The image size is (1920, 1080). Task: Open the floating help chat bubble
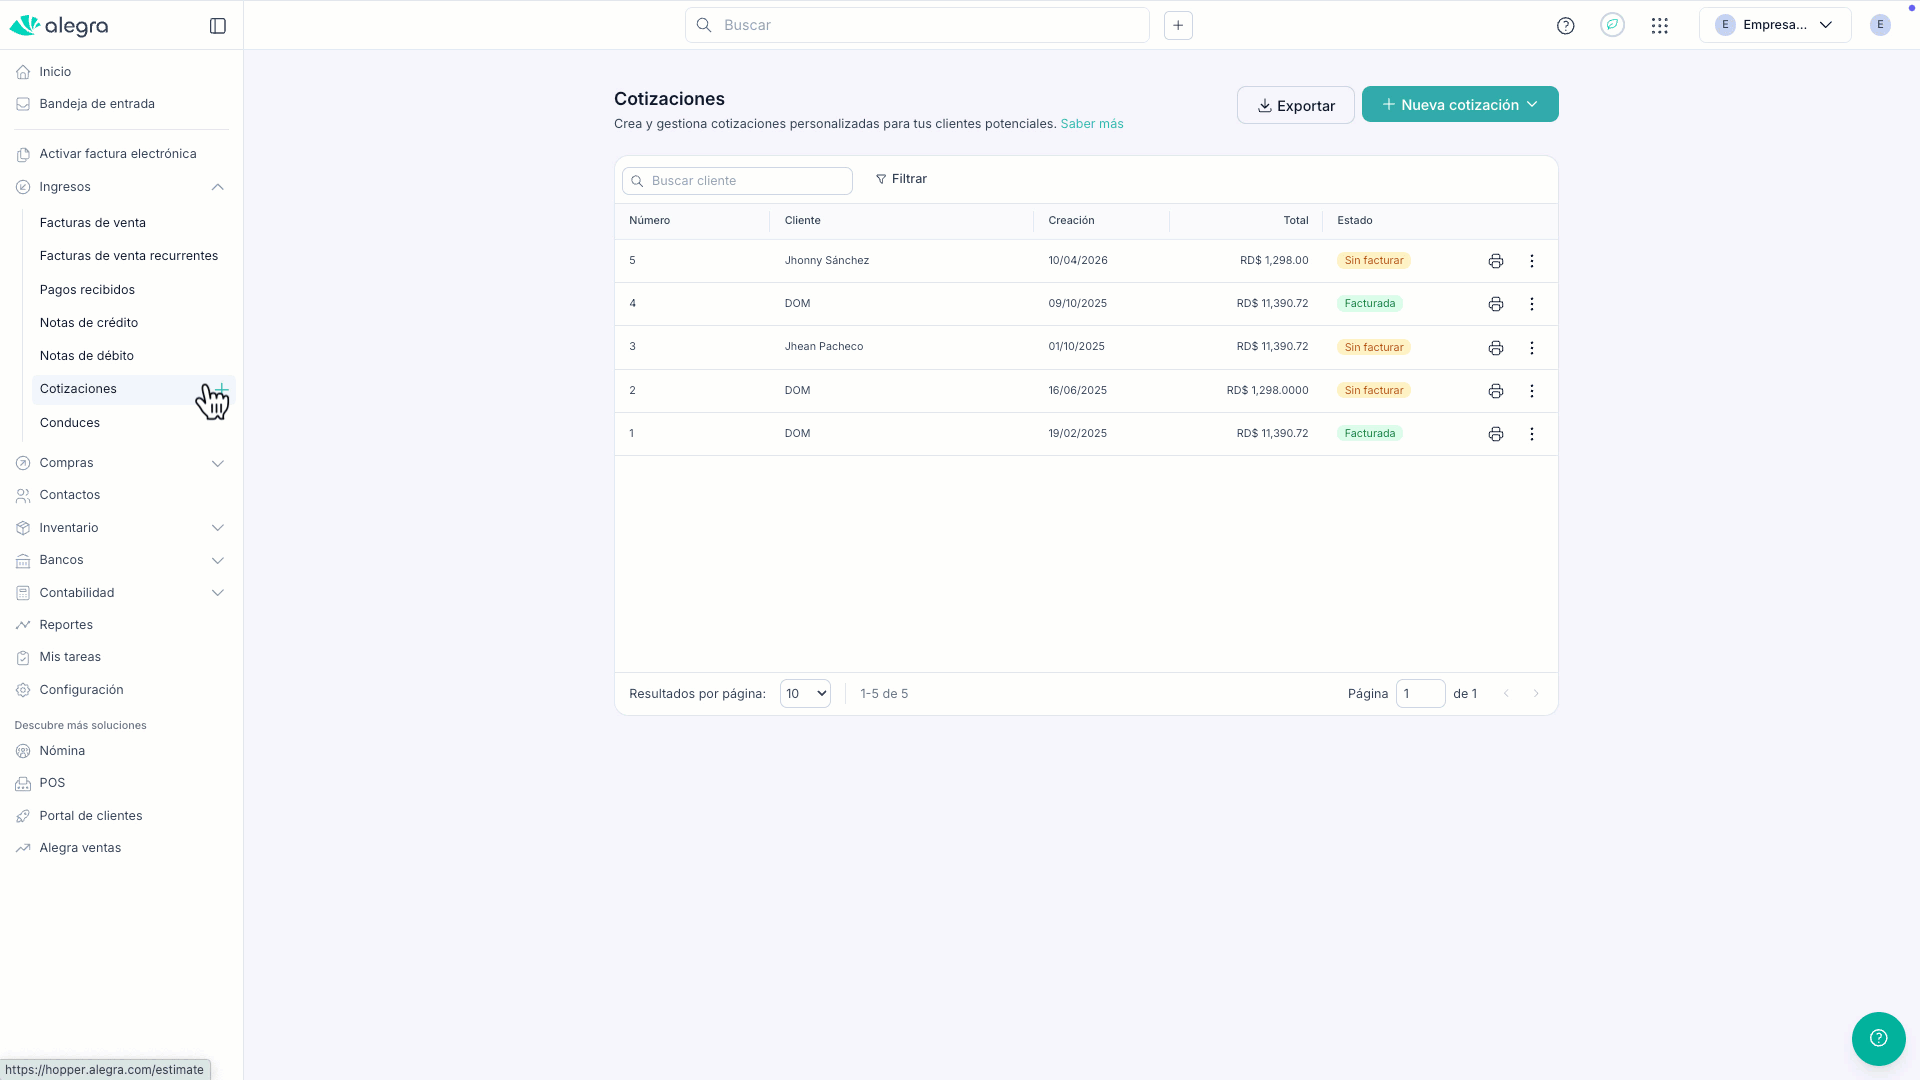pos(1878,1038)
